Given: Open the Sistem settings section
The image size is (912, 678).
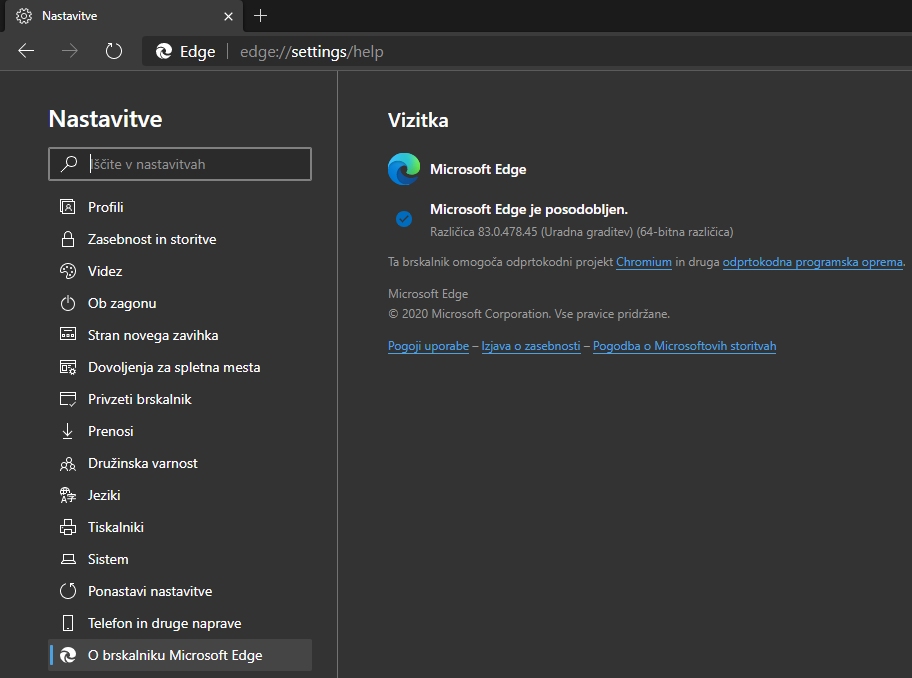Looking at the screenshot, I should [180, 559].
